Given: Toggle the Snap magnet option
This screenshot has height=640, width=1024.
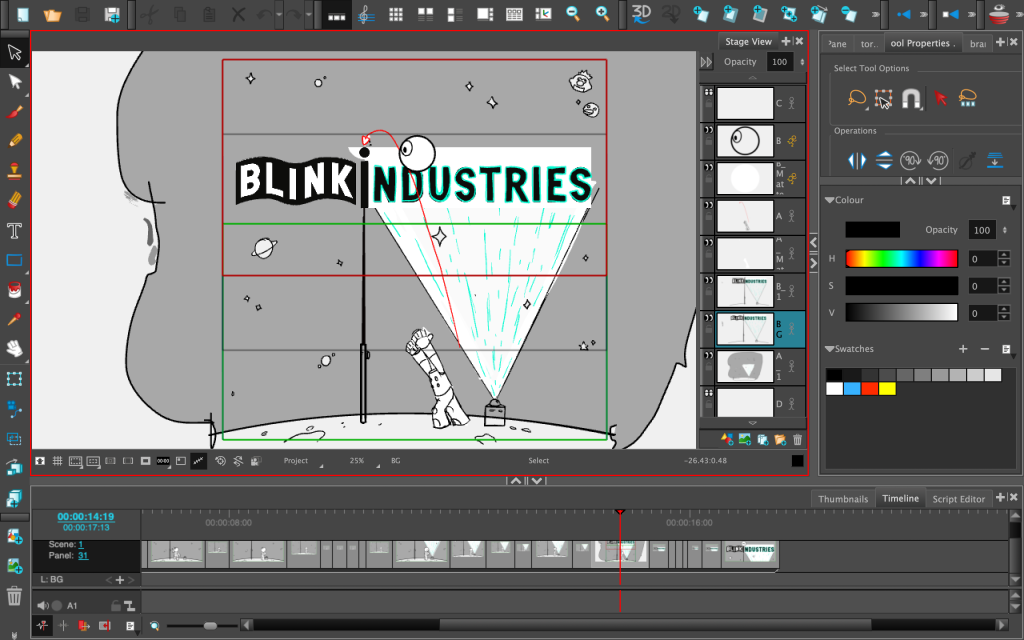Looking at the screenshot, I should tap(911, 99).
